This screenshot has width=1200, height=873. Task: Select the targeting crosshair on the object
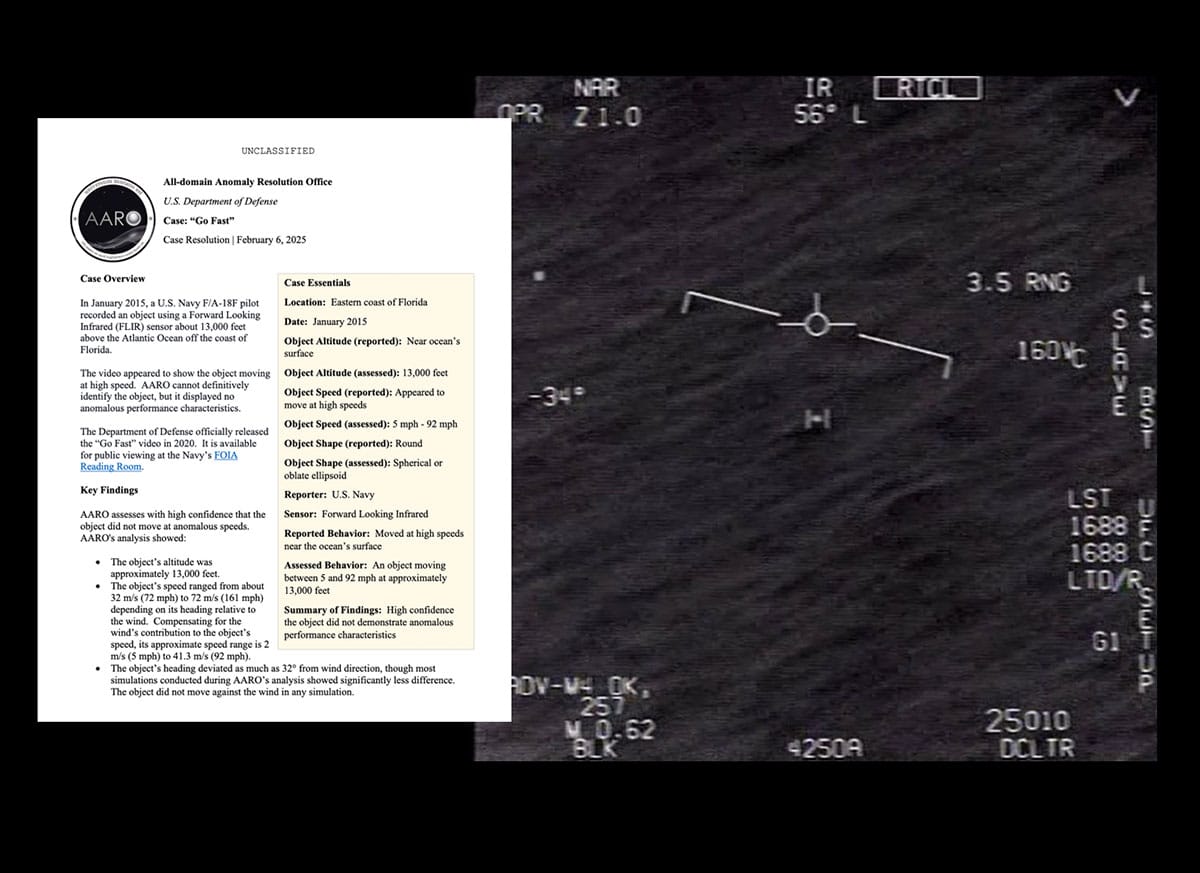pos(818,323)
